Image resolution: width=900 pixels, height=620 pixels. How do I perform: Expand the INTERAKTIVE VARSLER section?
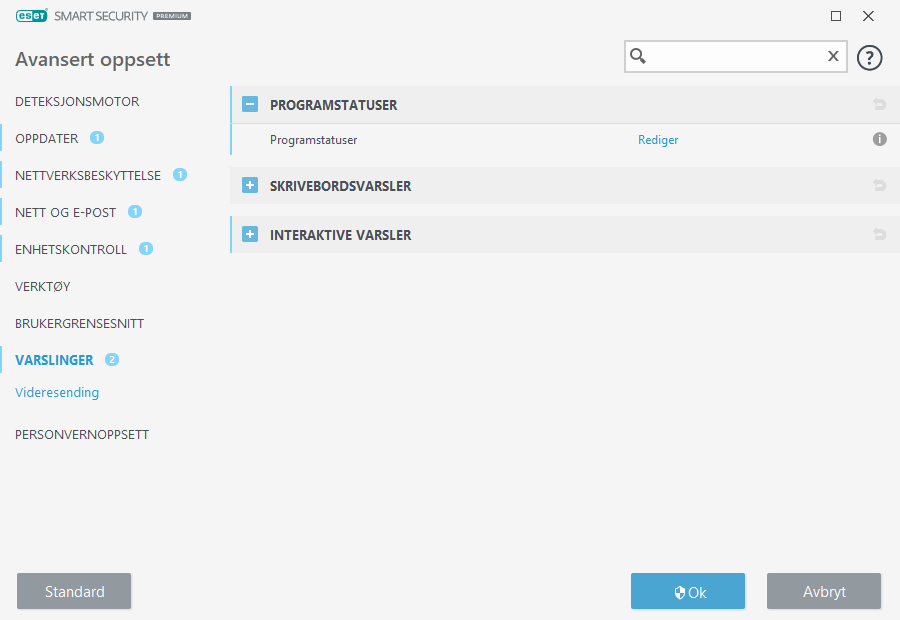coord(250,234)
